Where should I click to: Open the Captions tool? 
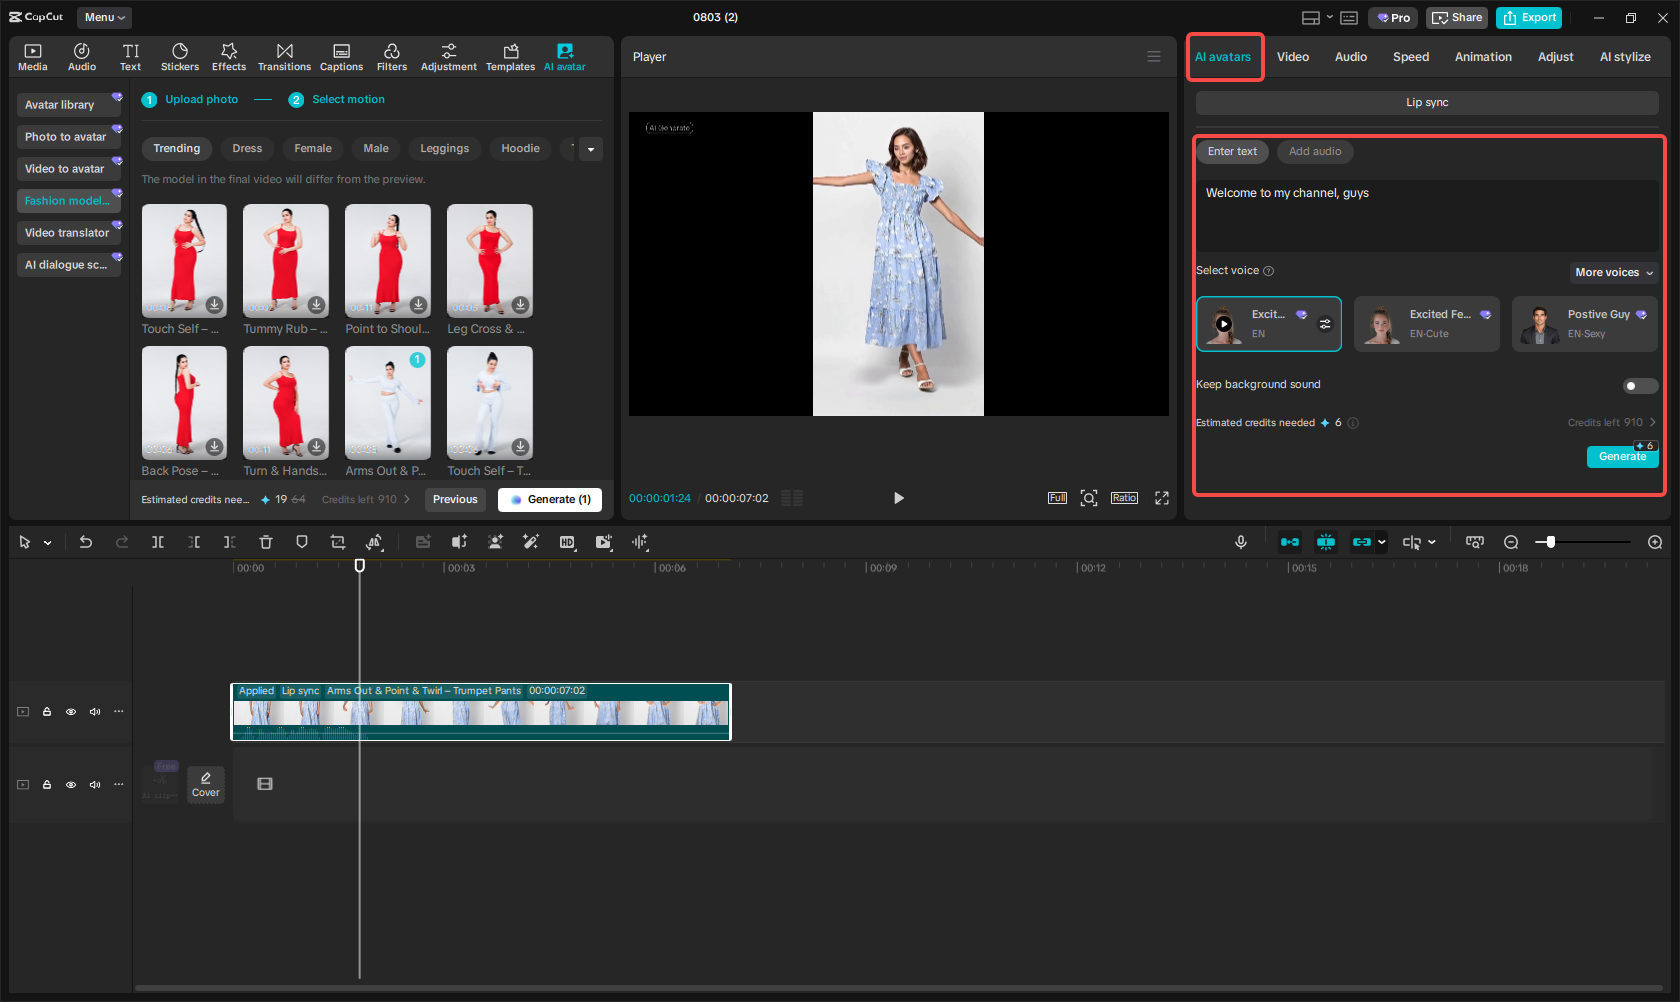coord(341,56)
